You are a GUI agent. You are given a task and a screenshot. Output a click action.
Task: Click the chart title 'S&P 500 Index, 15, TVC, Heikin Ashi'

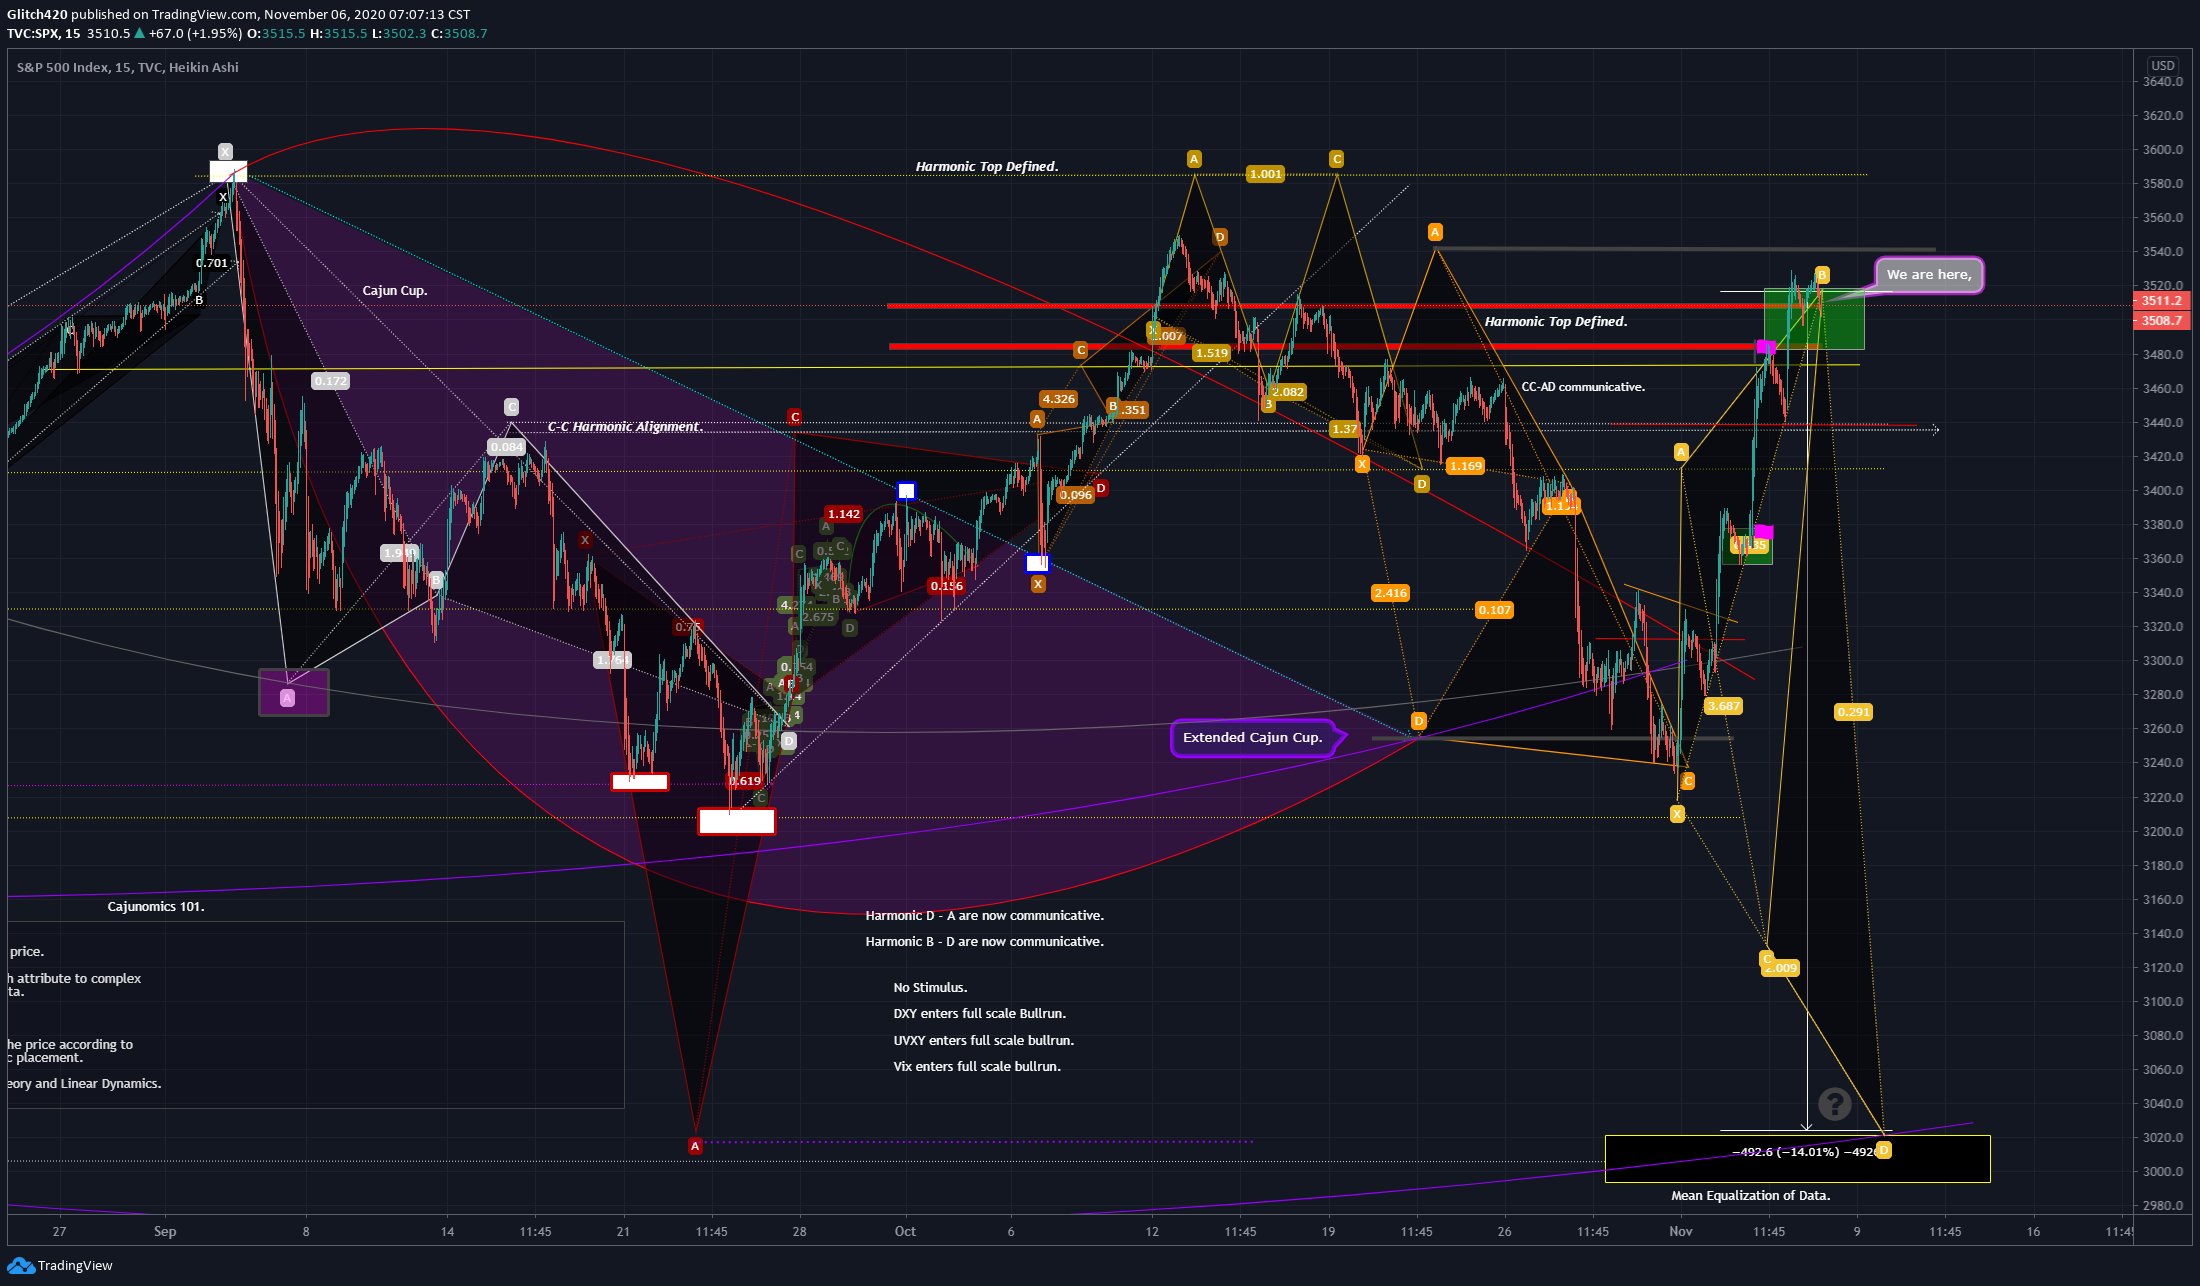[128, 68]
